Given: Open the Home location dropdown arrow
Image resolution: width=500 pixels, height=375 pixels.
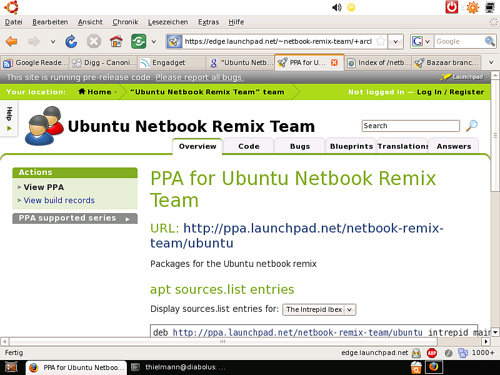Looking at the screenshot, I should [x=116, y=92].
